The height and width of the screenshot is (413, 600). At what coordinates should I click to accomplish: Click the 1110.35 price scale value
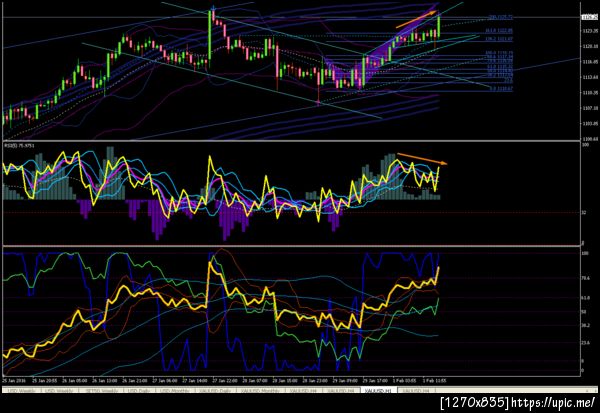point(590,93)
